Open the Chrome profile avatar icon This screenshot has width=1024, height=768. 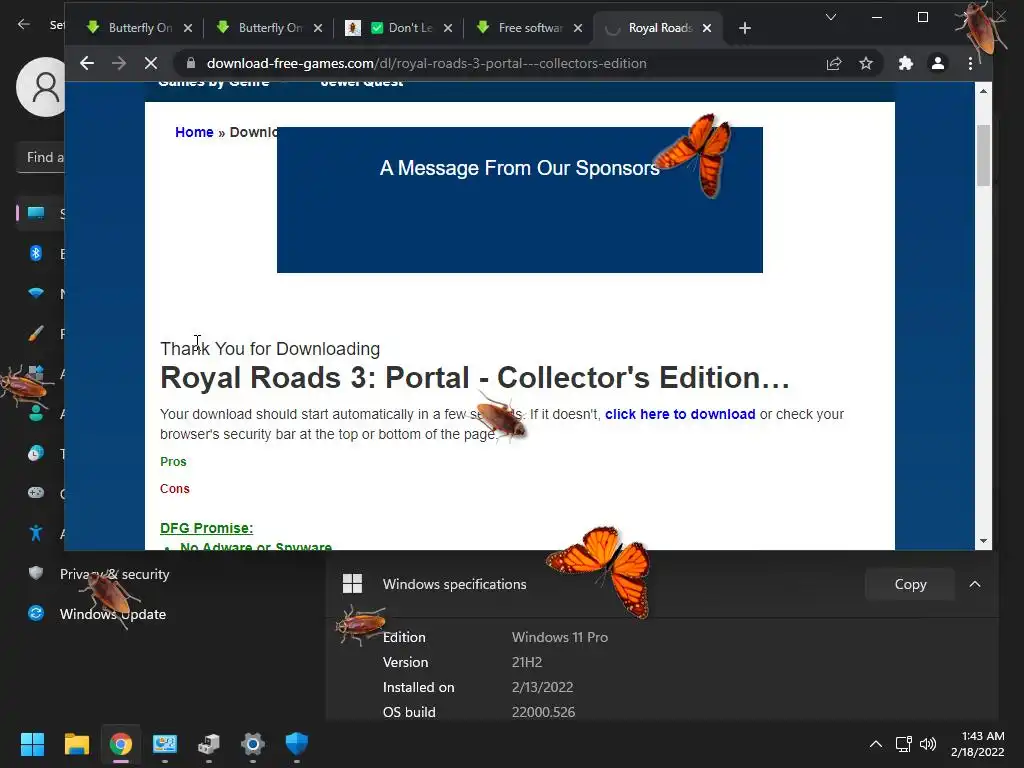(x=938, y=63)
